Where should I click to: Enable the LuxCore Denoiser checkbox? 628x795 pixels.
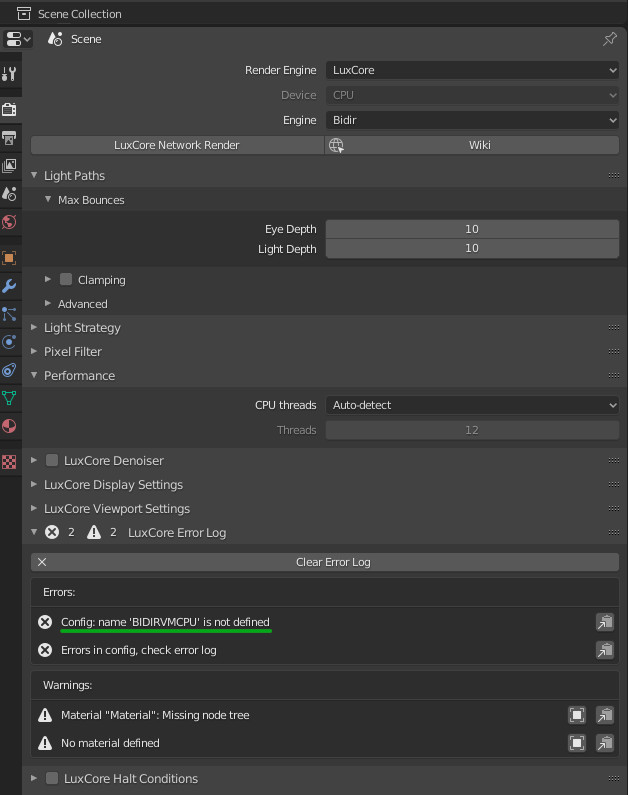click(52, 461)
